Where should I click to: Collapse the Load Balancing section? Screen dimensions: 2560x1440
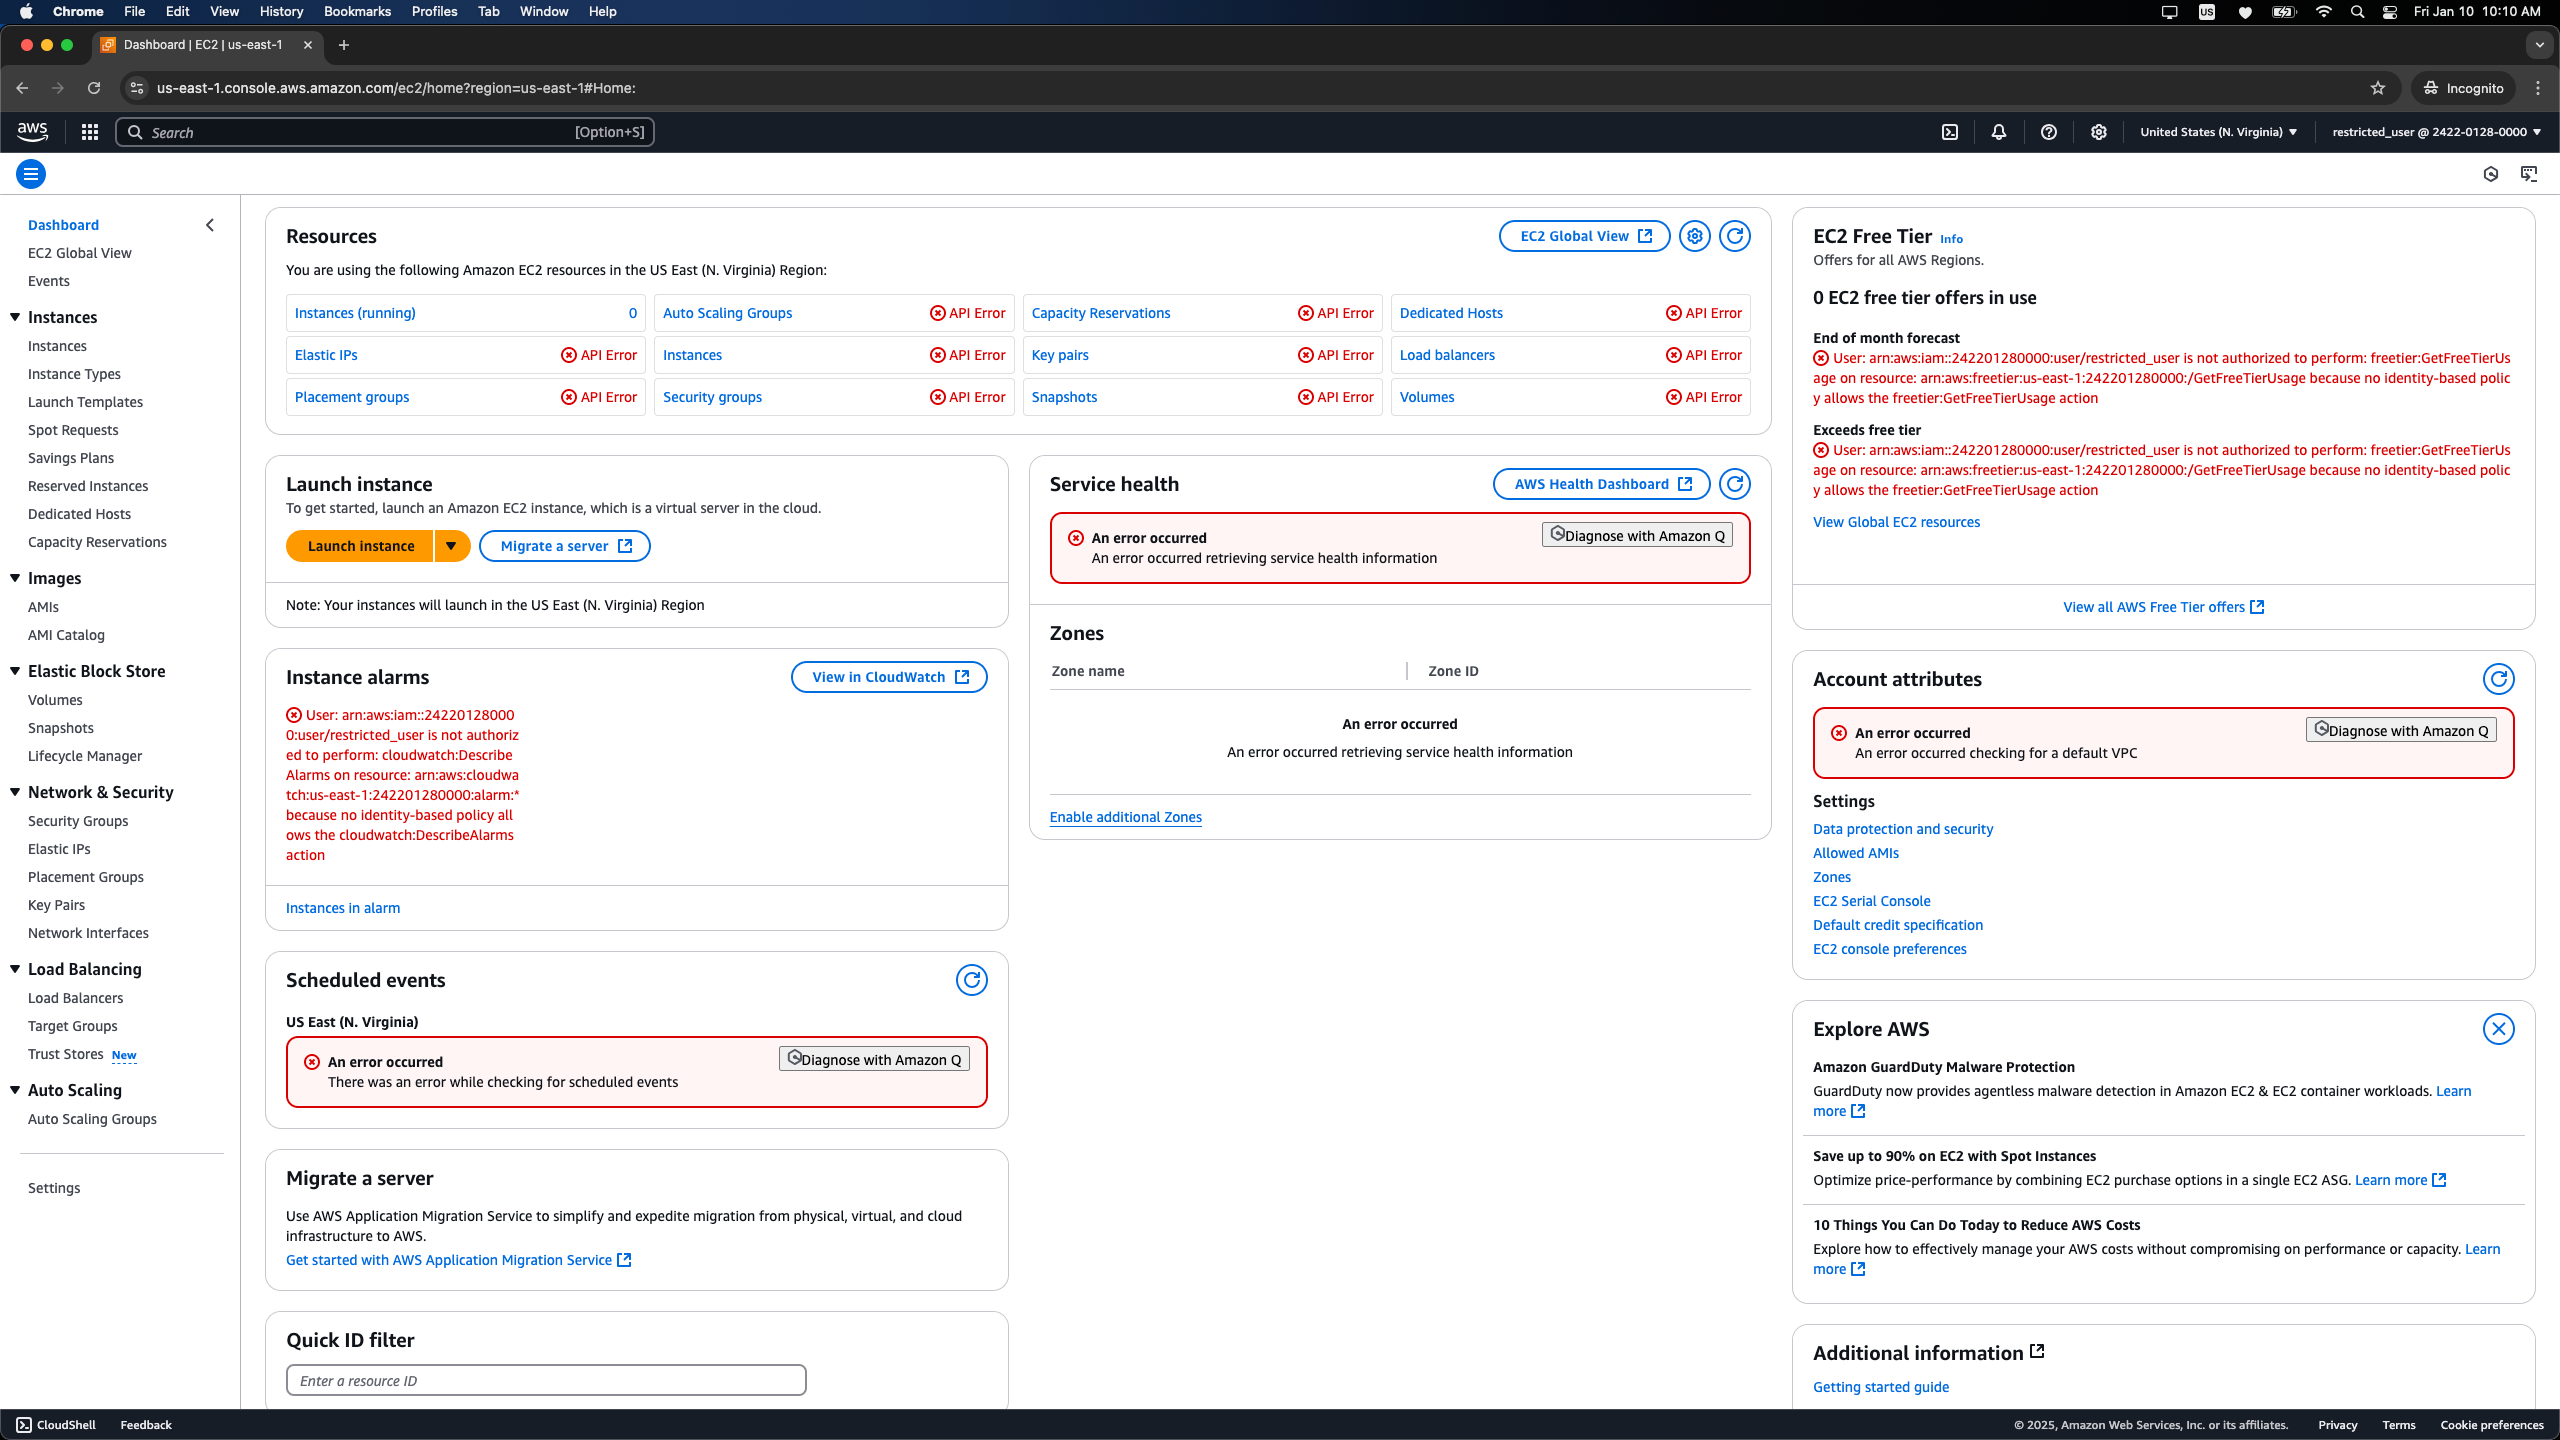[15, 969]
